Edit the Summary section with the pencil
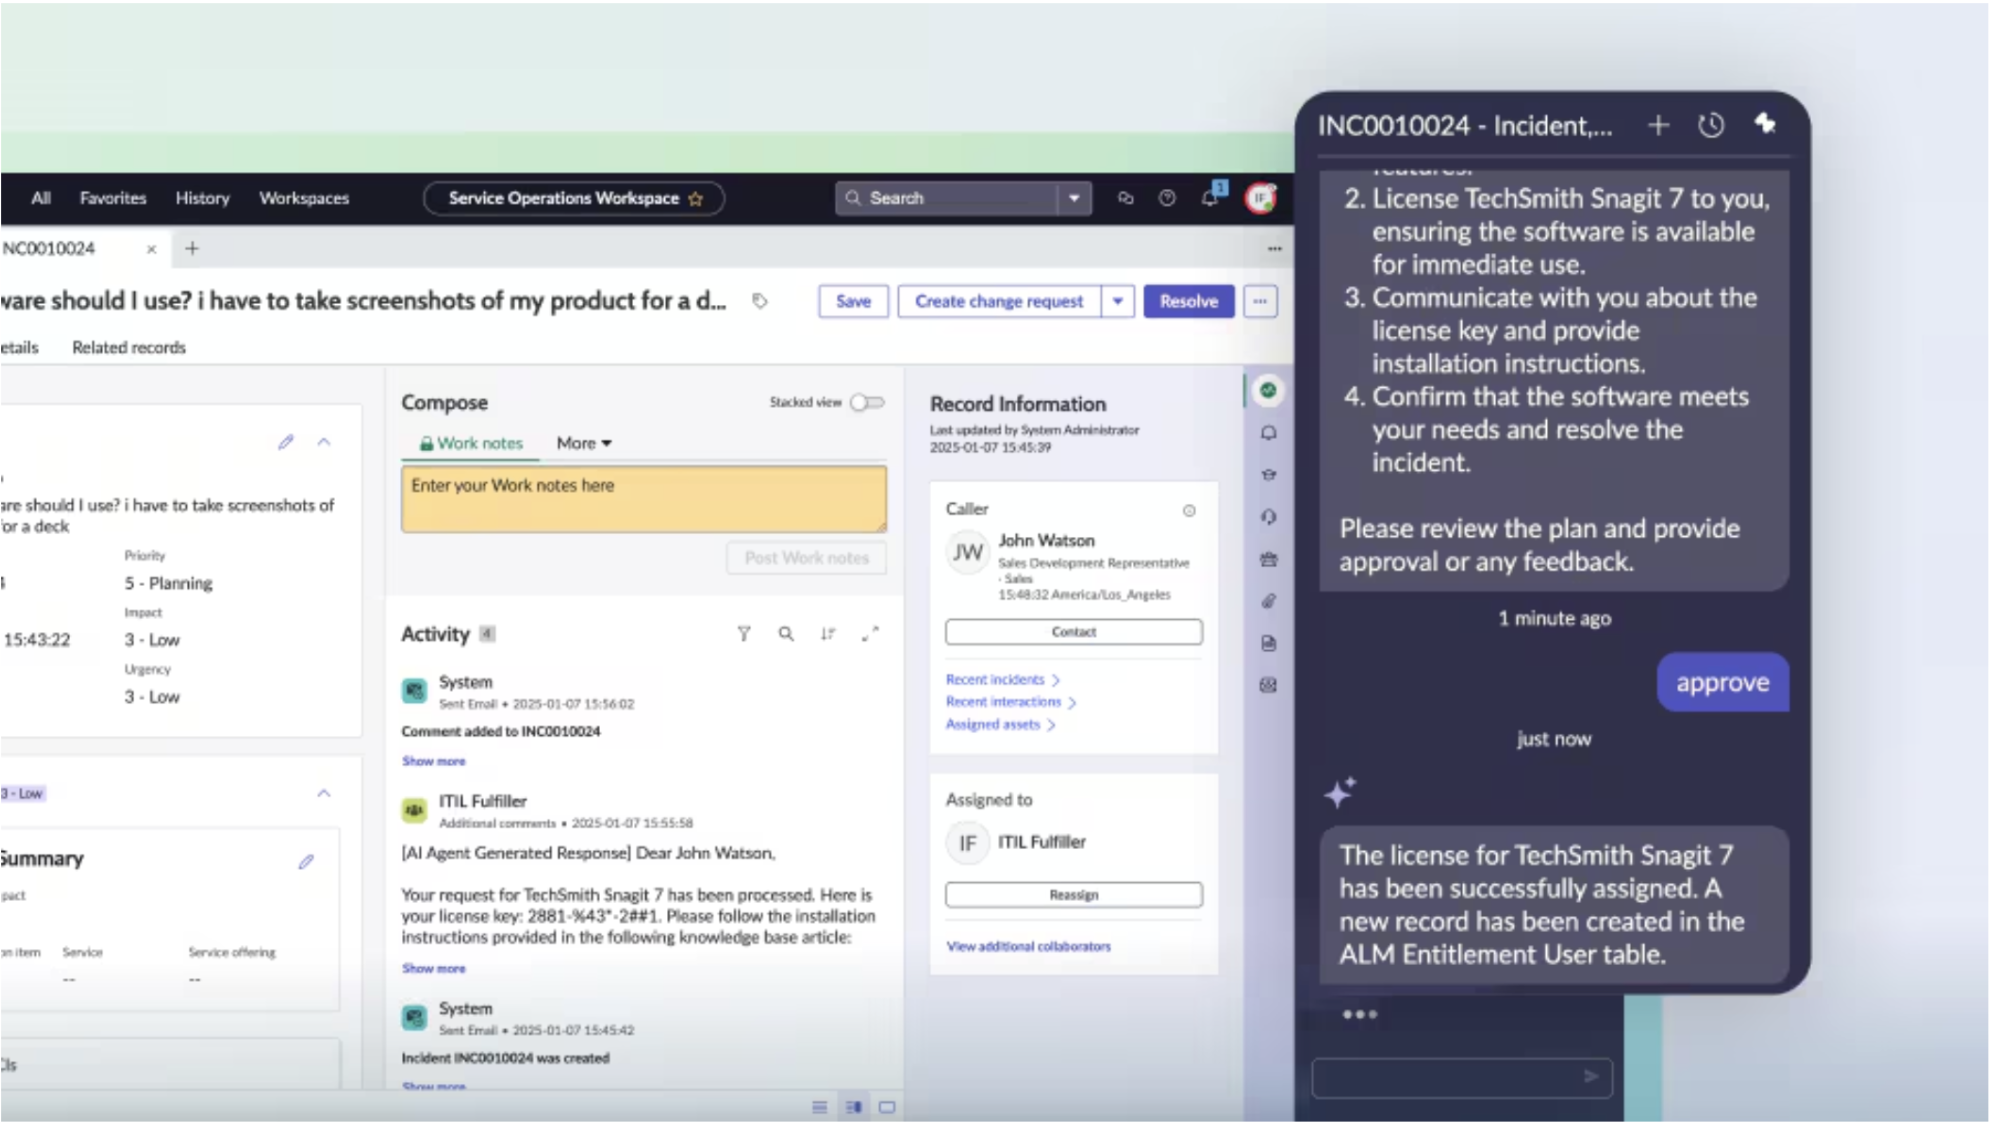Screen dimensions: 1994x1124 click(x=306, y=862)
